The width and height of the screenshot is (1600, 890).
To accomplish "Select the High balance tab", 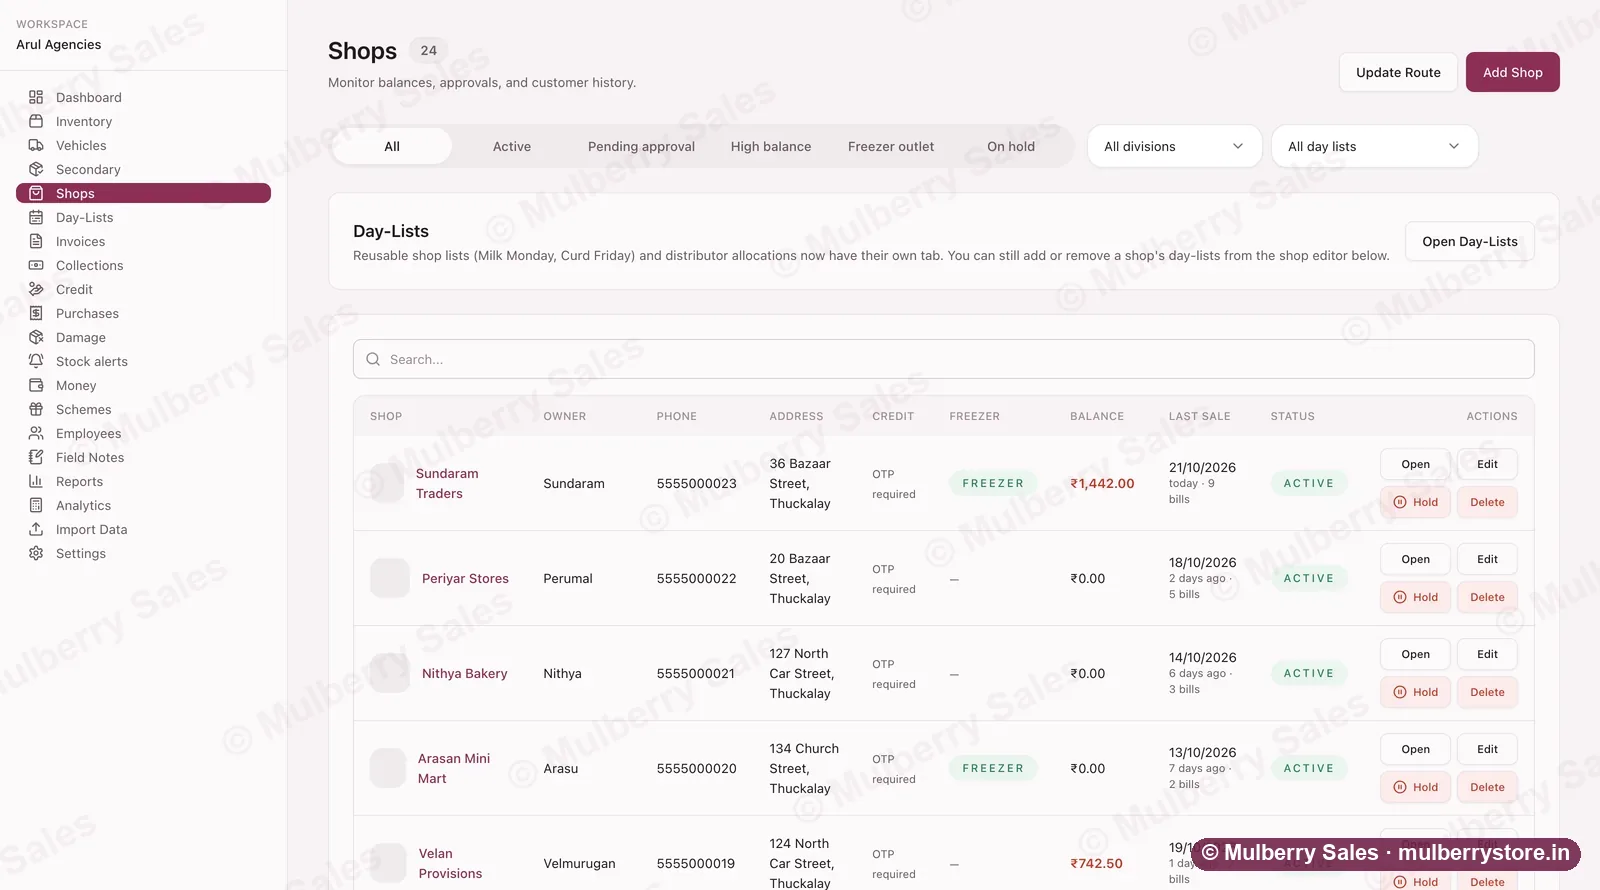I will click(x=771, y=146).
